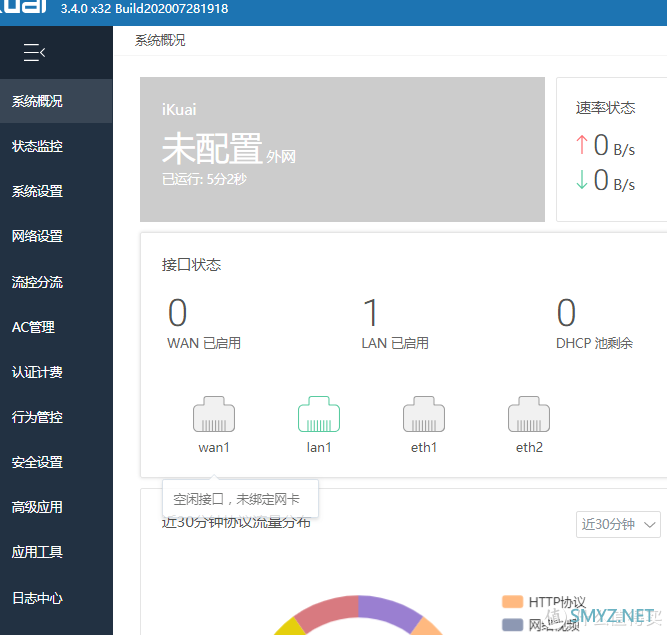Open 网络设置 in the sidebar
Screen dimensions: 667x635
pyautogui.click(x=56, y=236)
